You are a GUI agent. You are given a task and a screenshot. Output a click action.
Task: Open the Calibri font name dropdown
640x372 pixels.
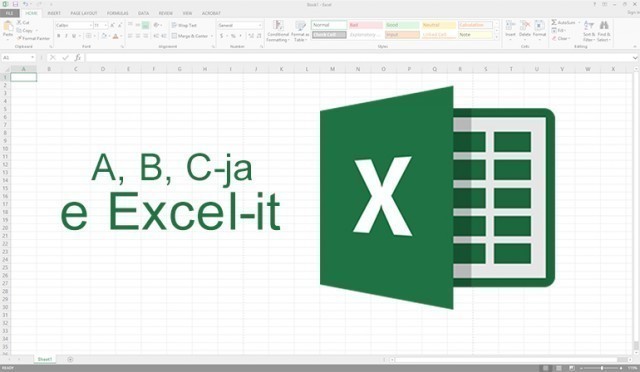tap(91, 25)
